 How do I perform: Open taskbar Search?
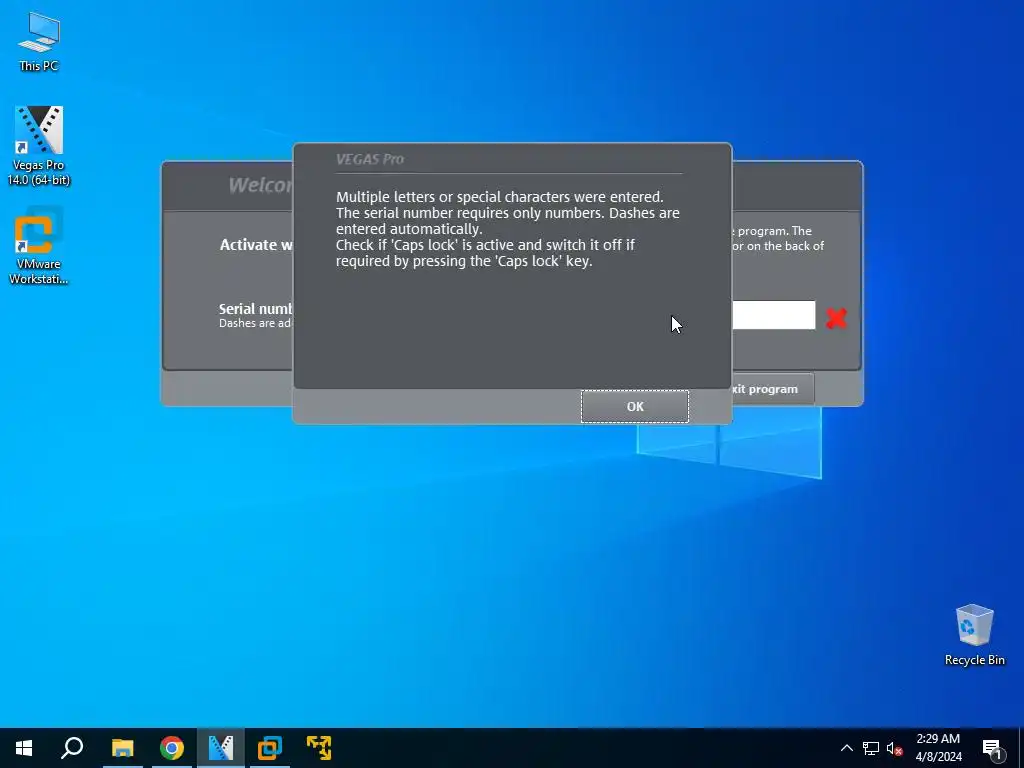(x=72, y=748)
